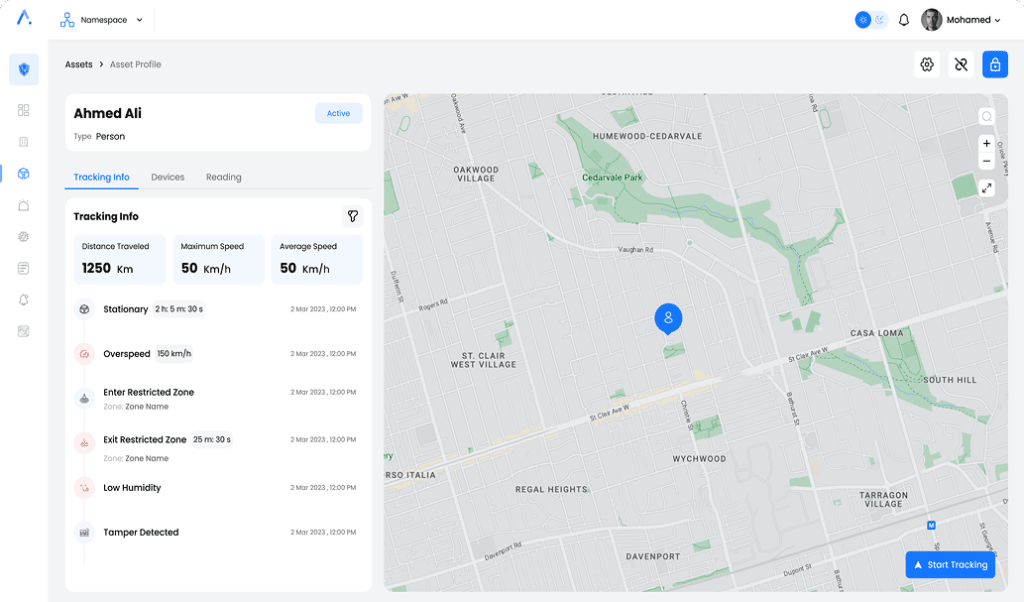Select the light mode sun toggle

[x=863, y=20]
